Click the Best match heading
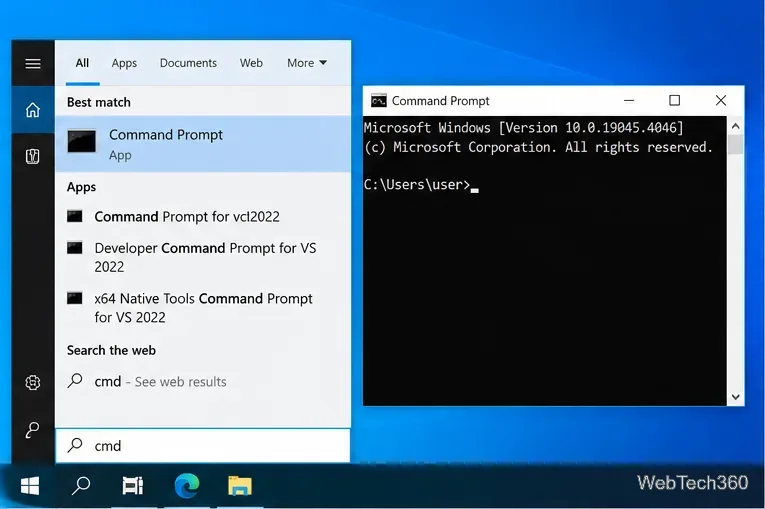The image size is (765, 509). coord(99,102)
